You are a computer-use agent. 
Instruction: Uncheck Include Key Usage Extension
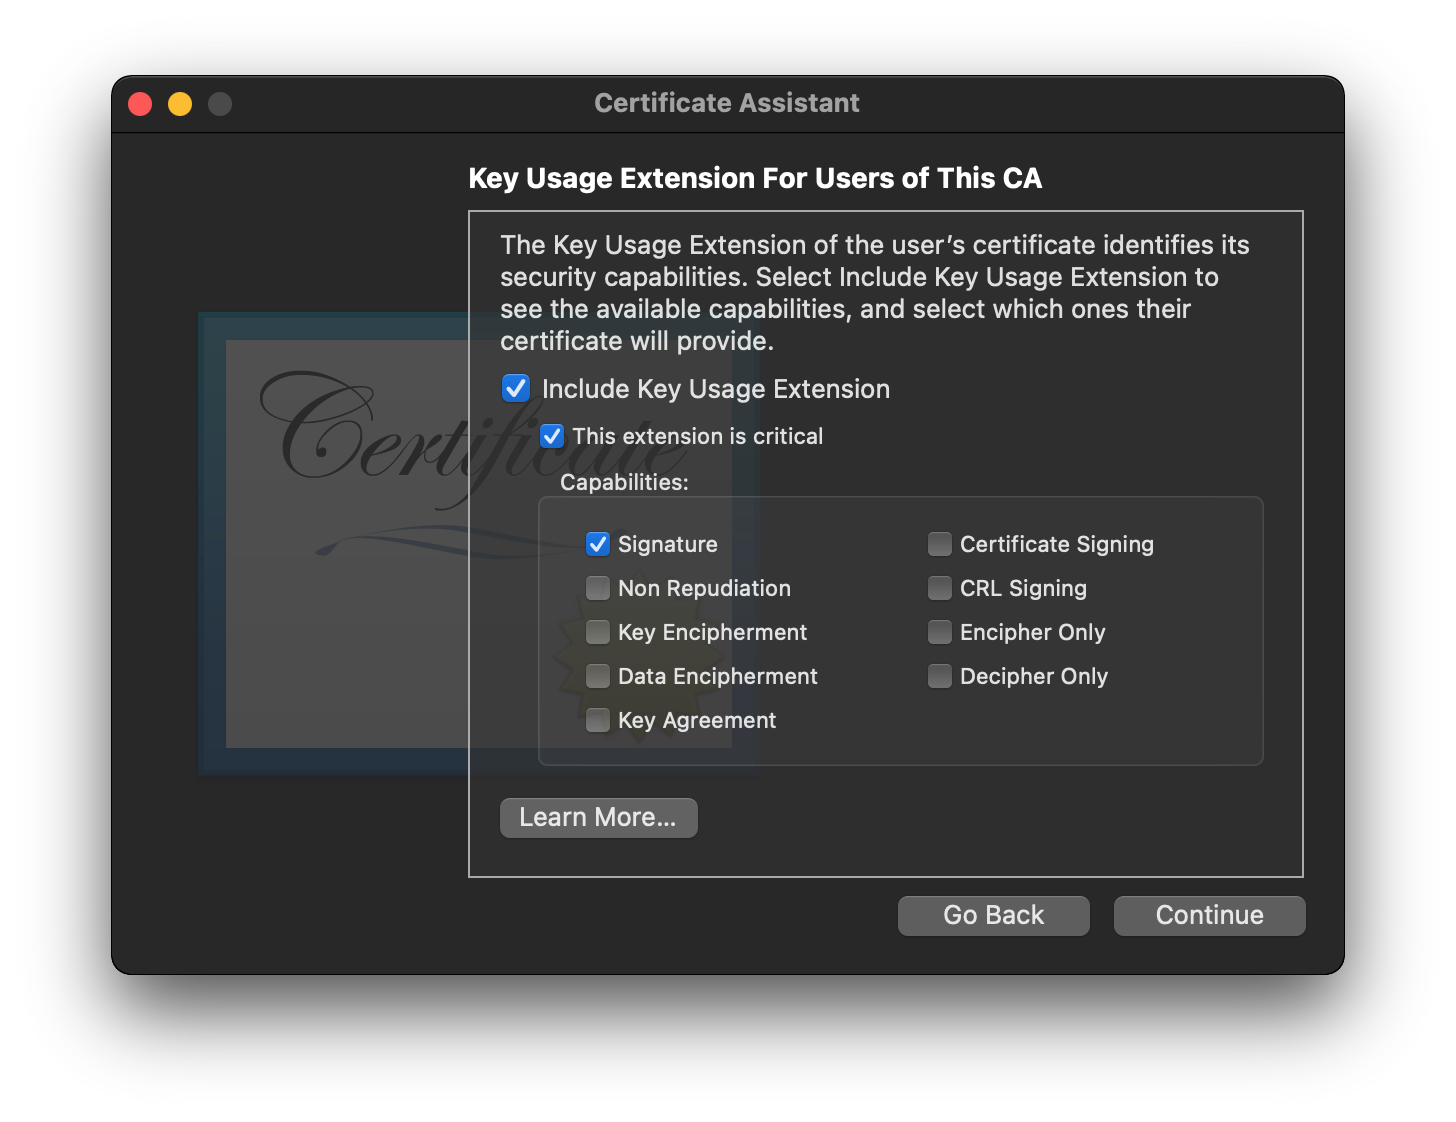[x=516, y=389]
